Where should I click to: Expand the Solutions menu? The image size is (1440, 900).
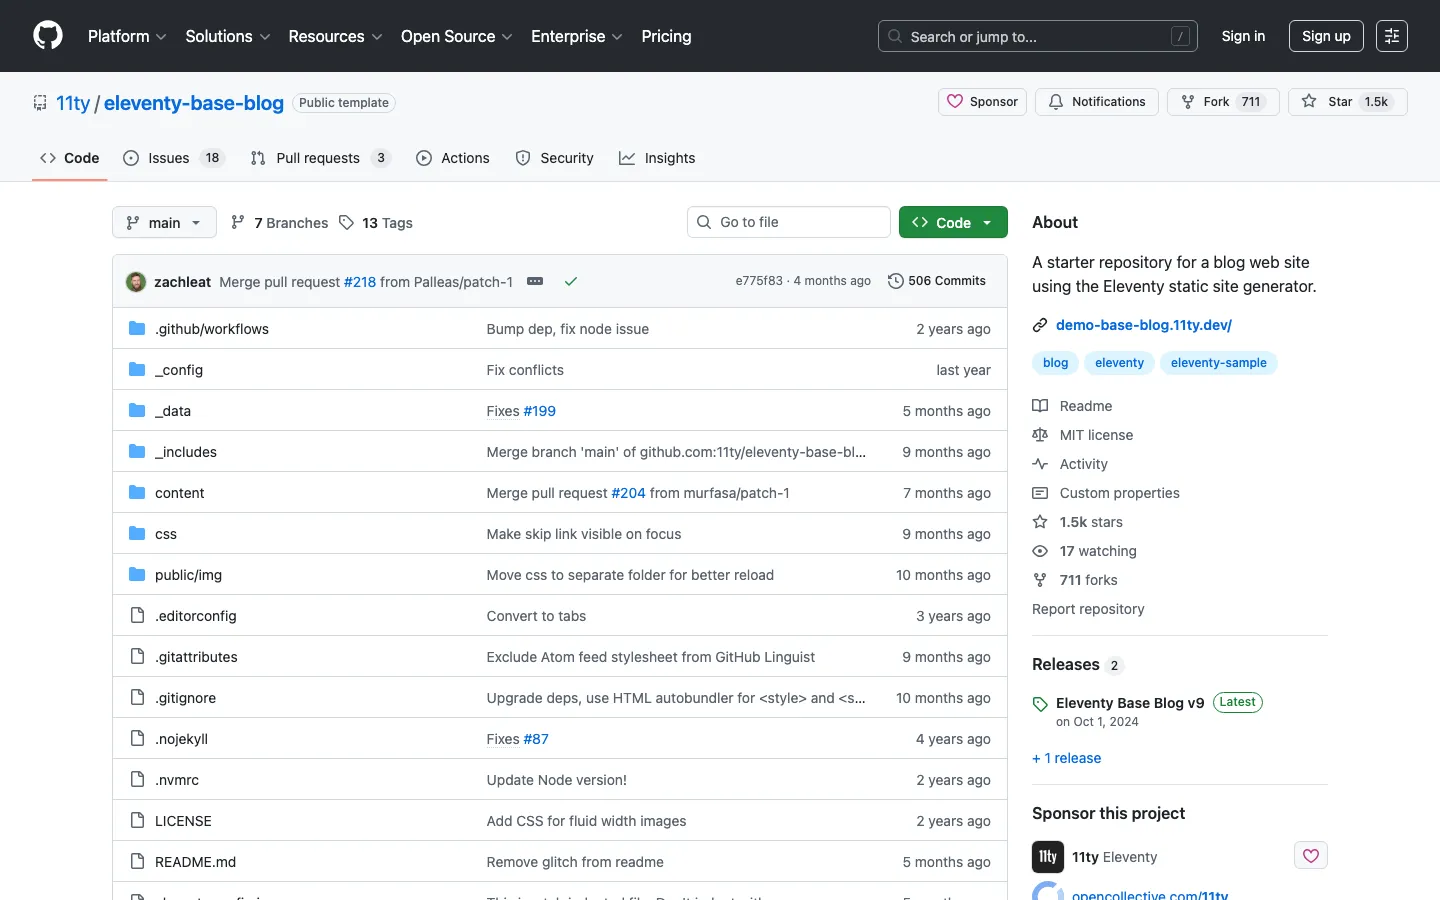228,36
